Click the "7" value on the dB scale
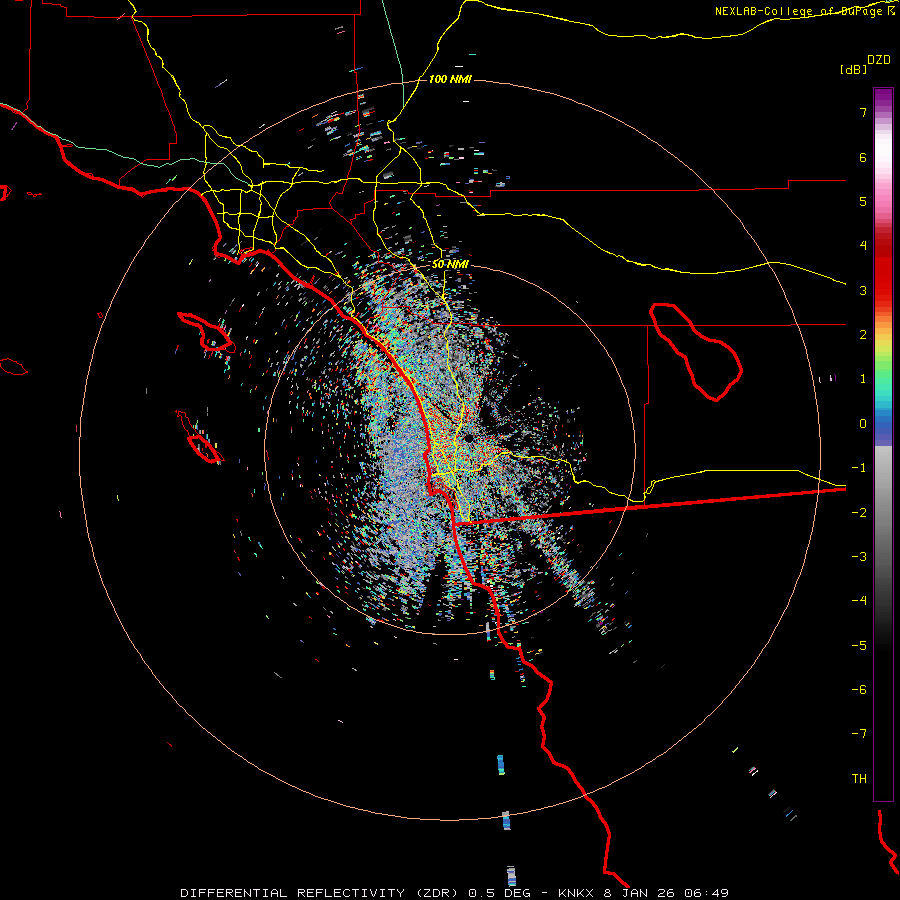The height and width of the screenshot is (900, 900). point(863,112)
